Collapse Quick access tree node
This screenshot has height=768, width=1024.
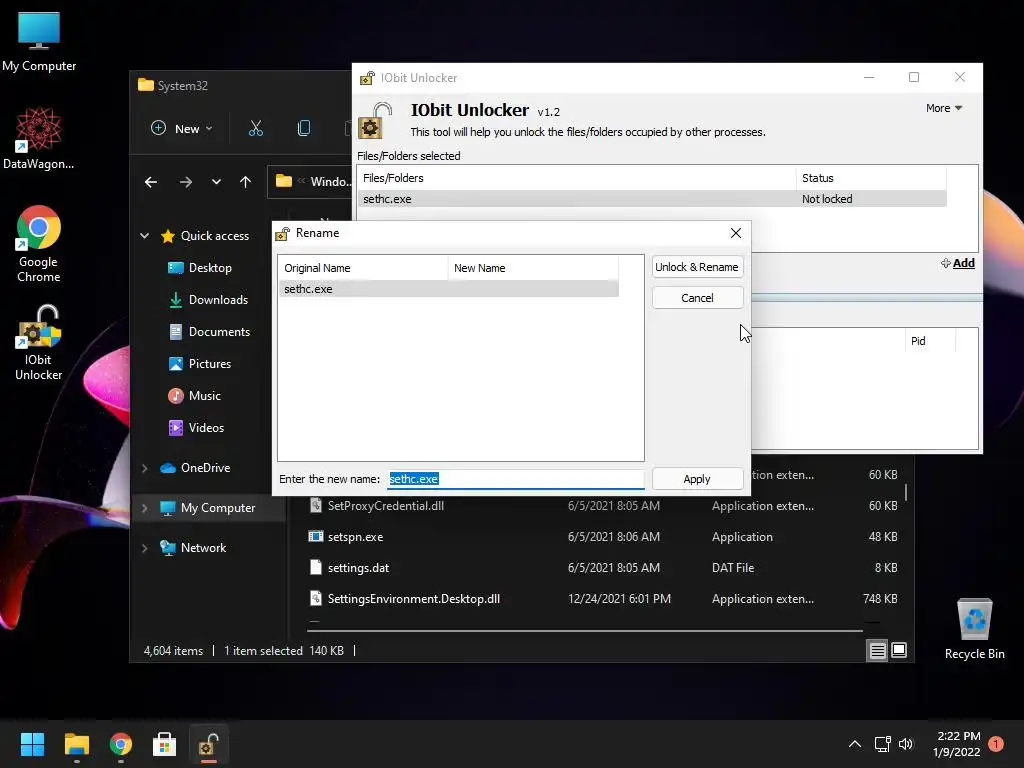tap(144, 236)
